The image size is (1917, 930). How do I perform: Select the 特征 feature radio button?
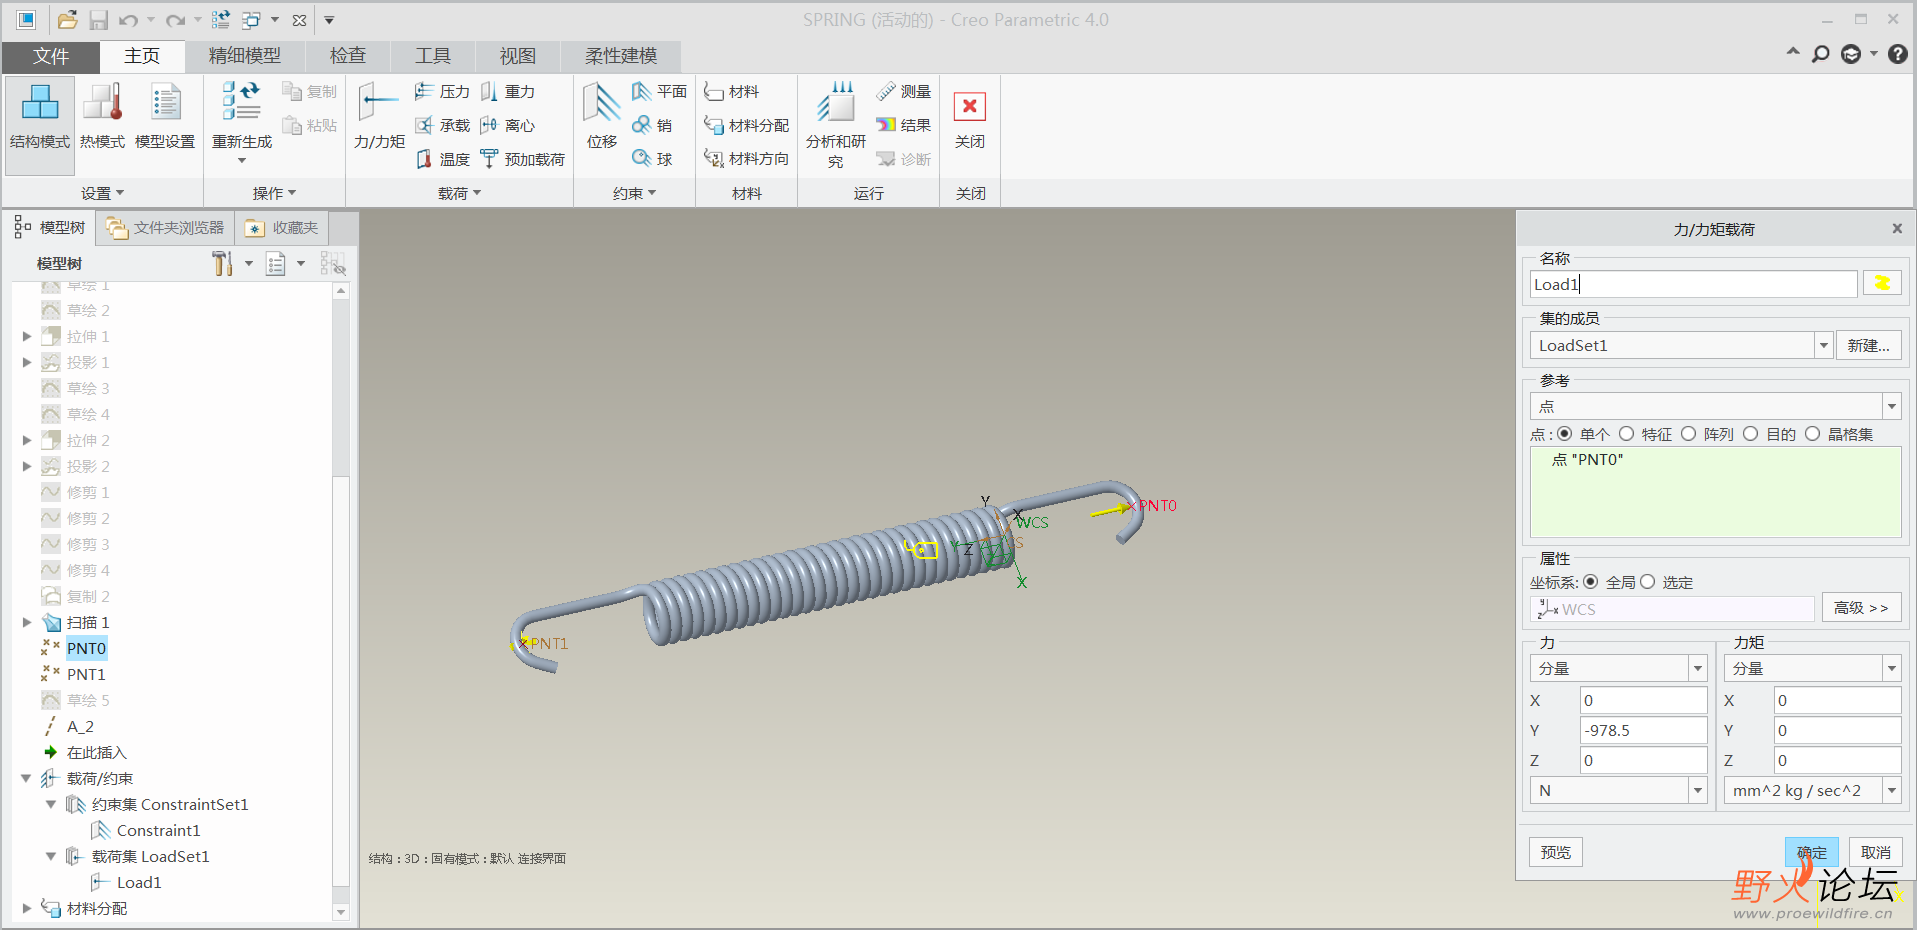pyautogui.click(x=1627, y=434)
